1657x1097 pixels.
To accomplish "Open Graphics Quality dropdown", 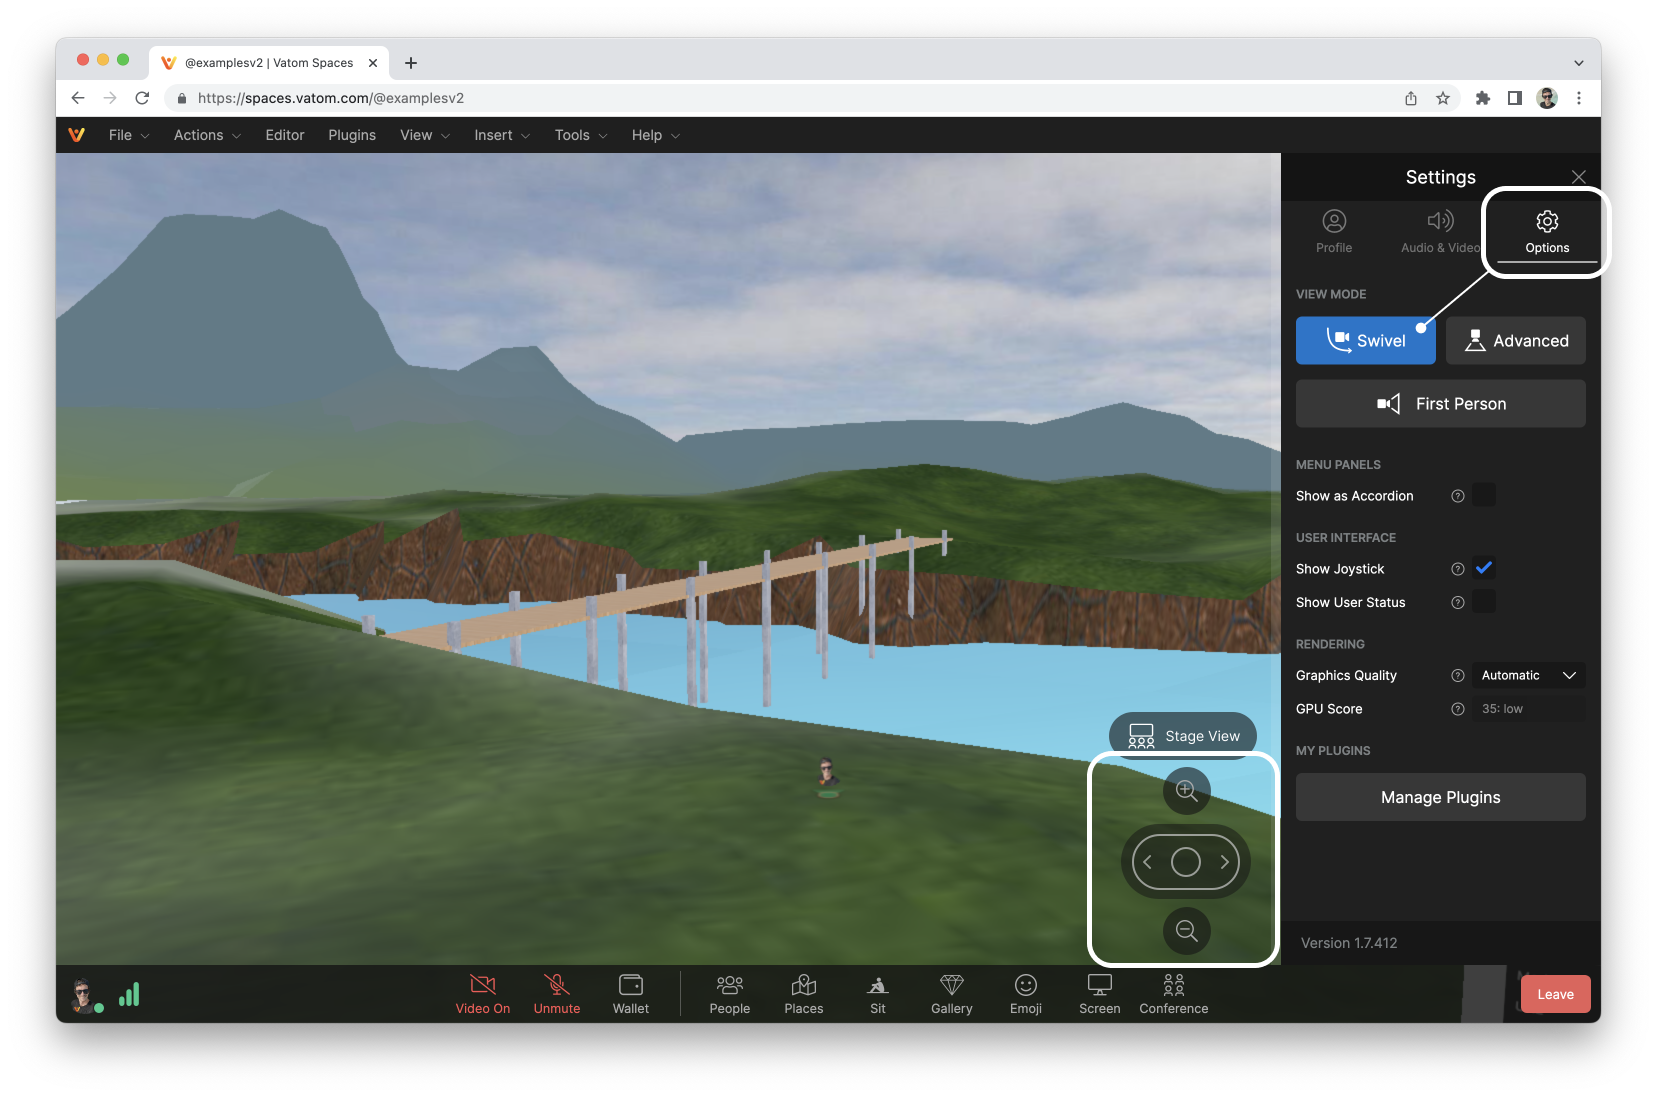I will (x=1528, y=676).
